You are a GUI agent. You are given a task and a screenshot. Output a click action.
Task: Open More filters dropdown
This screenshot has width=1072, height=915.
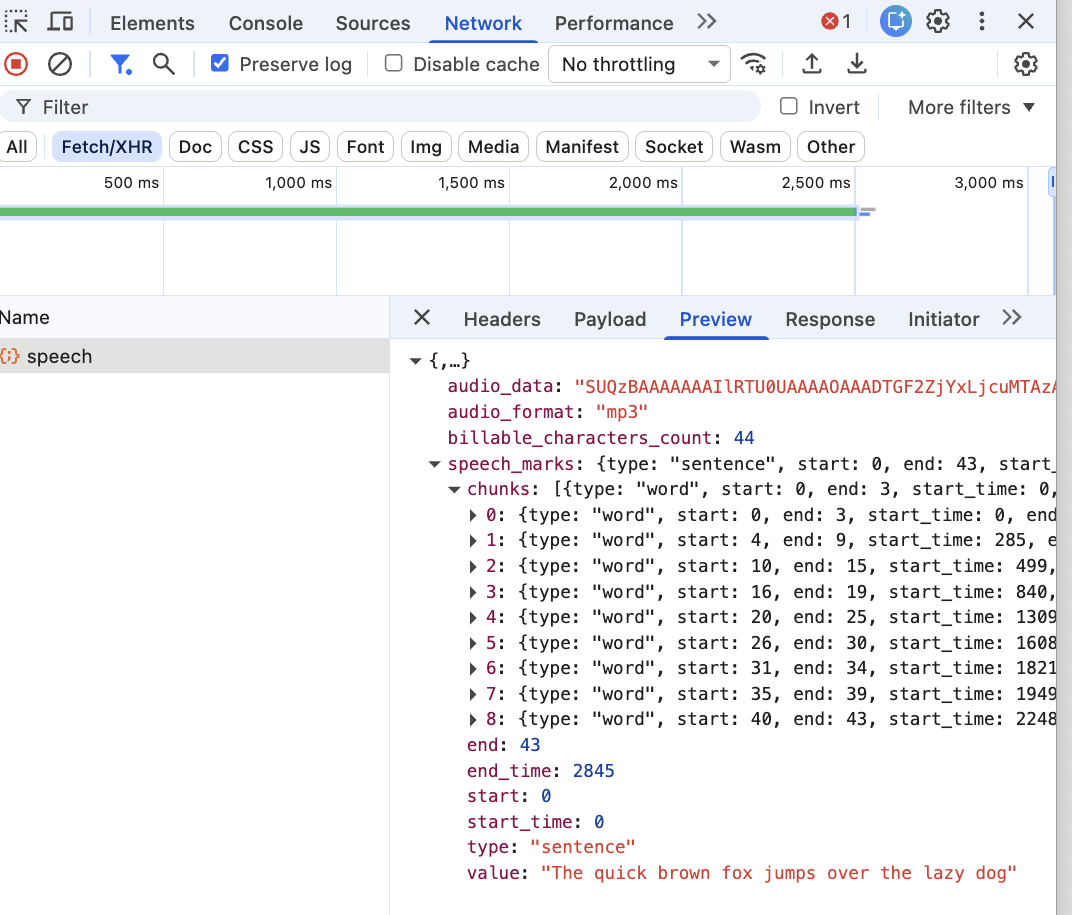(x=971, y=107)
